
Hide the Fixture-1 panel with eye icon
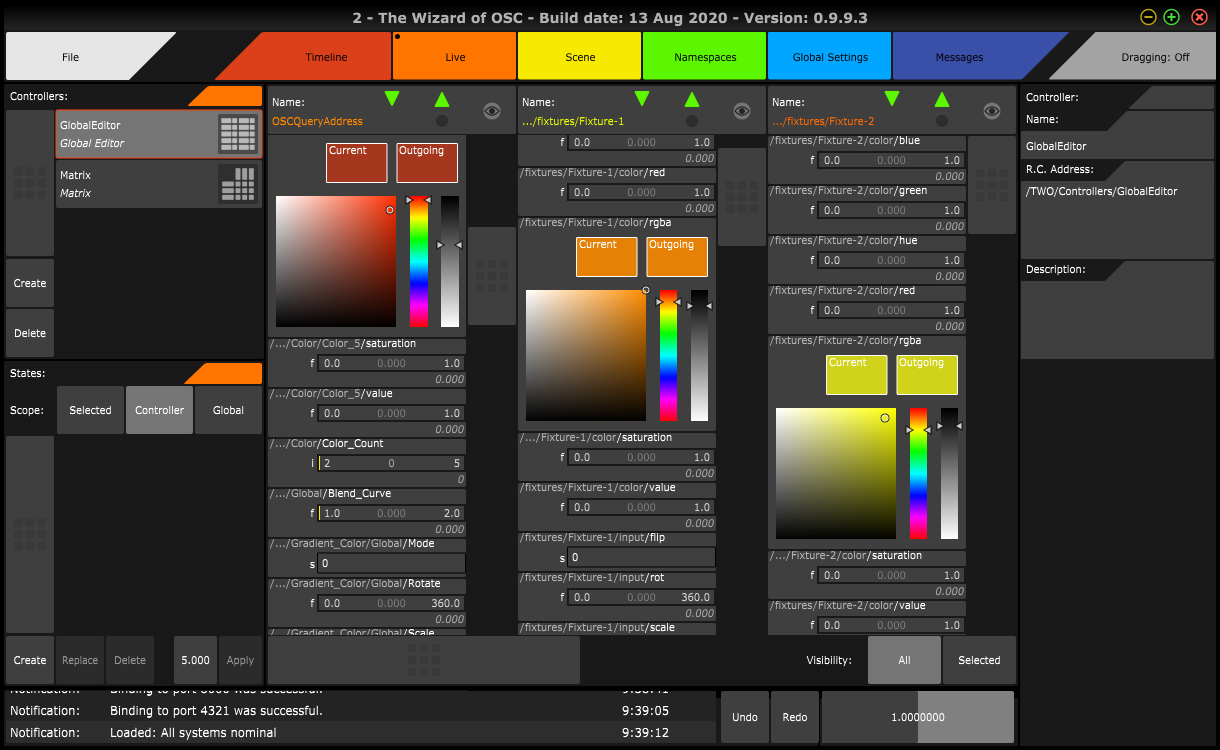741,111
